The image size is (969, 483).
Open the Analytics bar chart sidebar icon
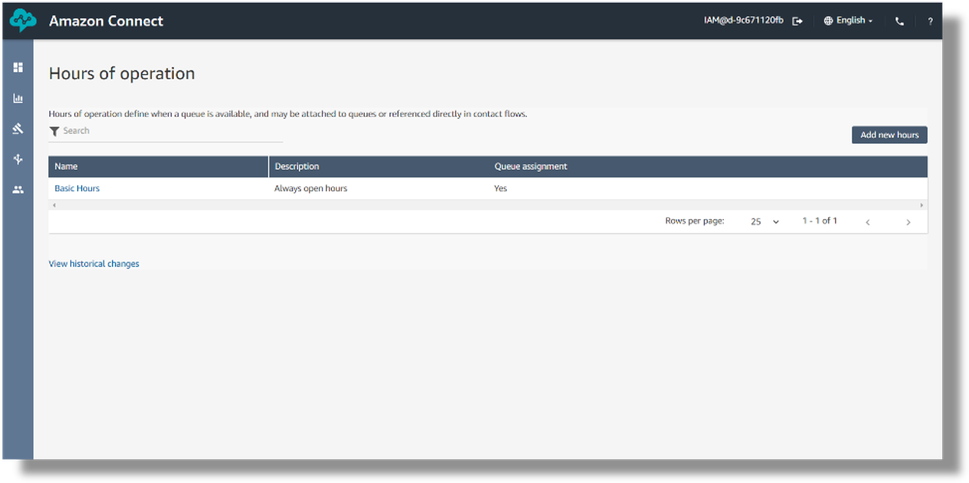click(x=17, y=99)
